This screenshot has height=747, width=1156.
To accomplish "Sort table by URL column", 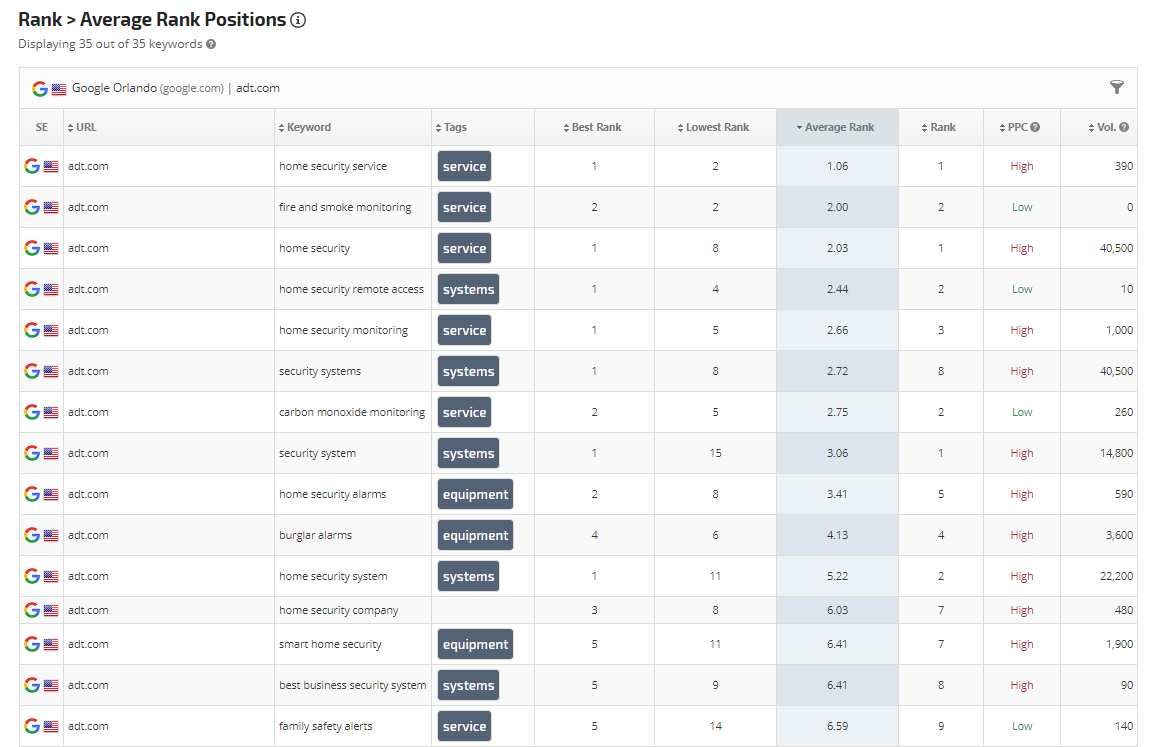I will click(x=86, y=127).
